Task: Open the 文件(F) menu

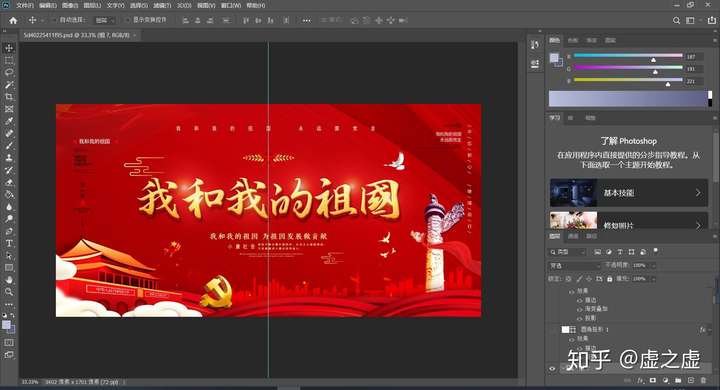Action: (x=25, y=6)
